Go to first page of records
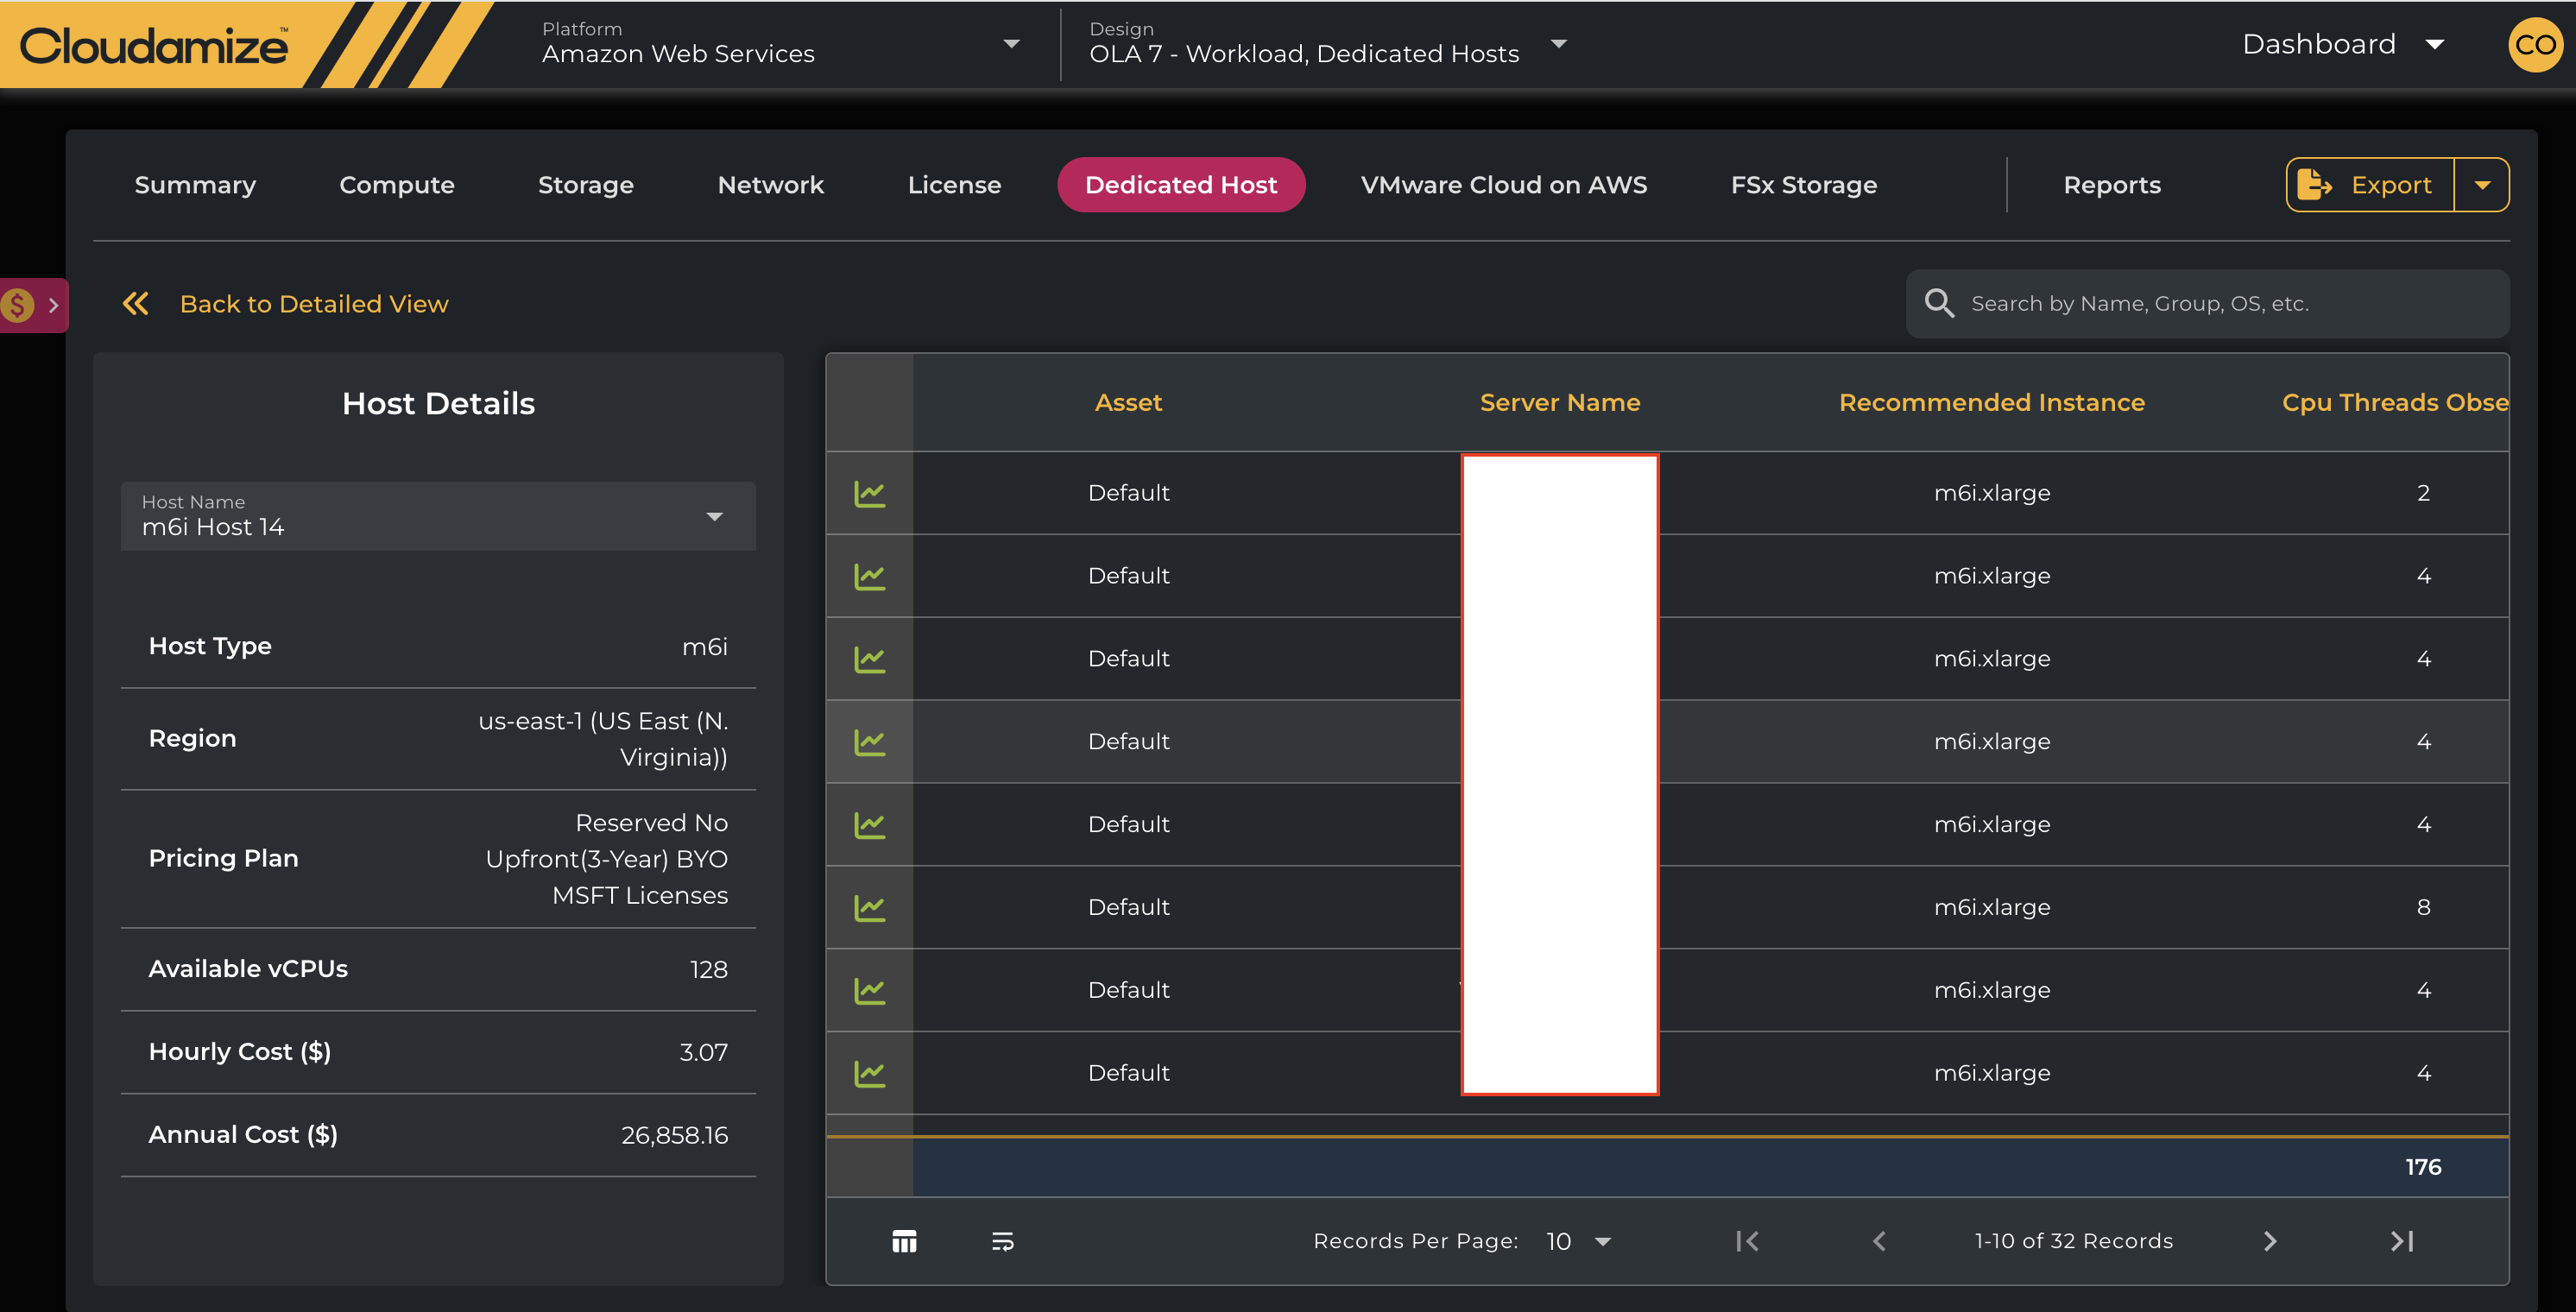This screenshot has height=1312, width=2576. coord(1747,1241)
